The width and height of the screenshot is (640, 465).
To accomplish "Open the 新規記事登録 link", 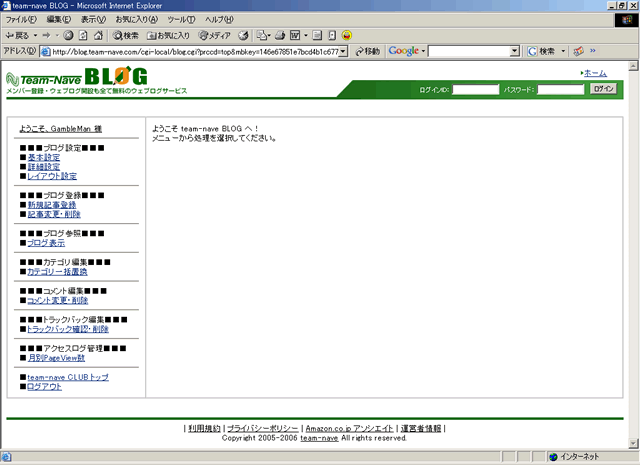I will [x=58, y=204].
